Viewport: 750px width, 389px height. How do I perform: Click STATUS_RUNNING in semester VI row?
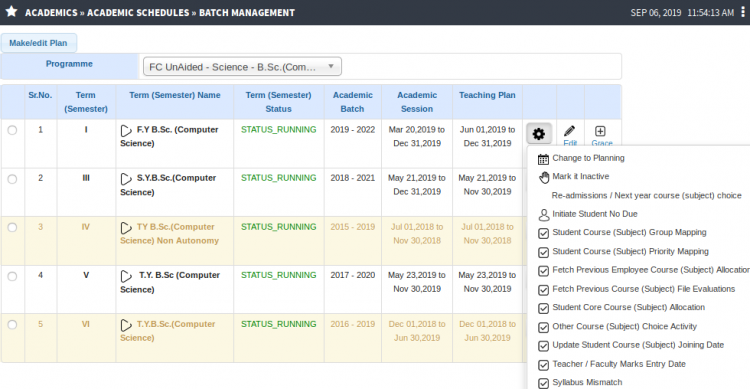278,324
